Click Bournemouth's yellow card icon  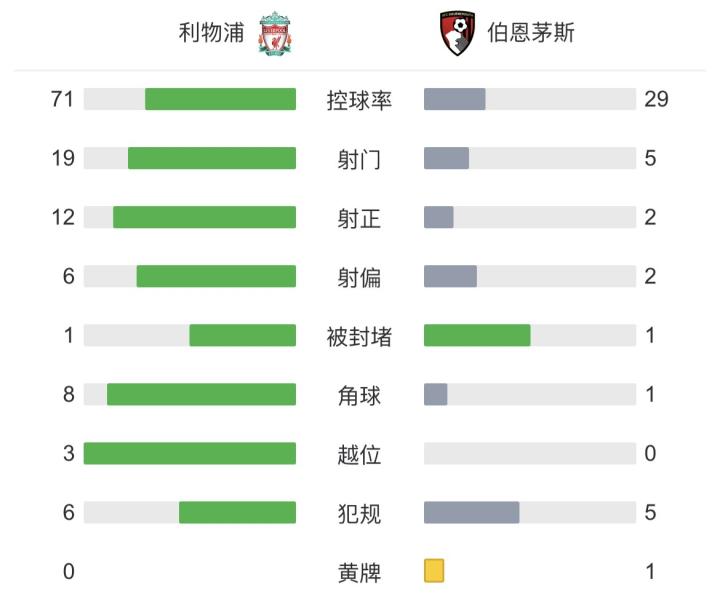tap(434, 571)
